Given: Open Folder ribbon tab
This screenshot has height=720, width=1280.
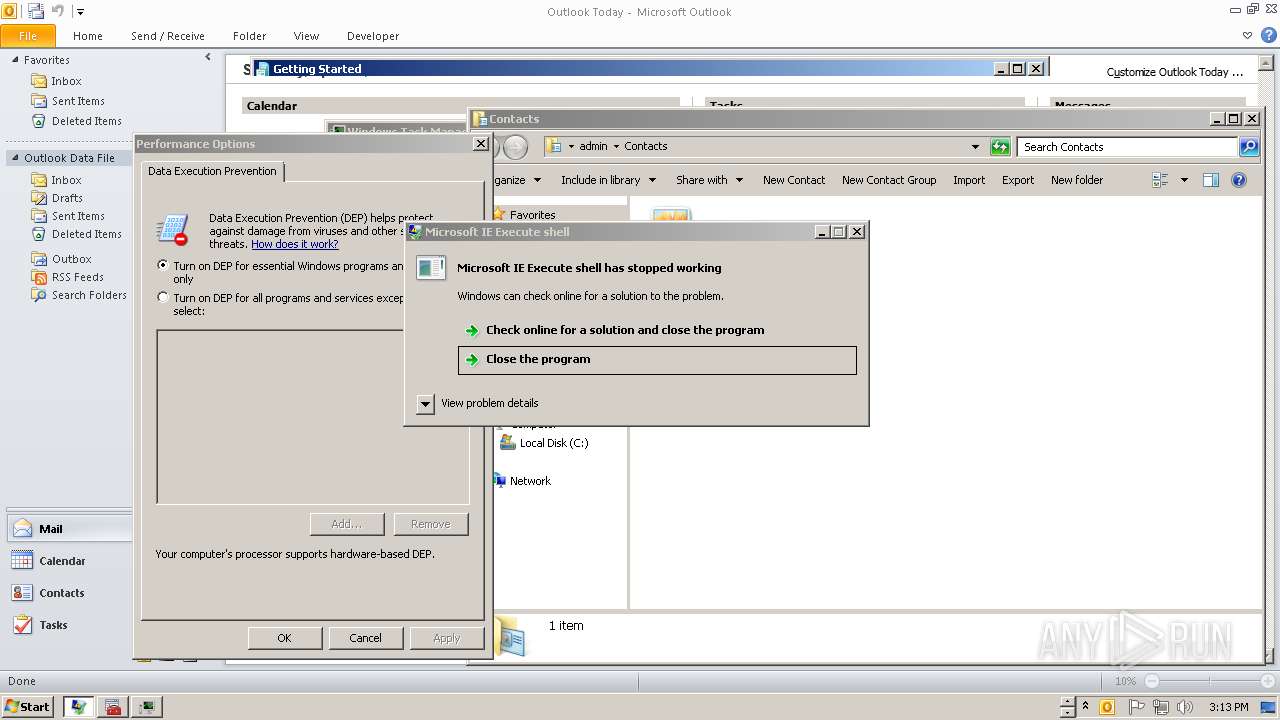Looking at the screenshot, I should point(249,36).
